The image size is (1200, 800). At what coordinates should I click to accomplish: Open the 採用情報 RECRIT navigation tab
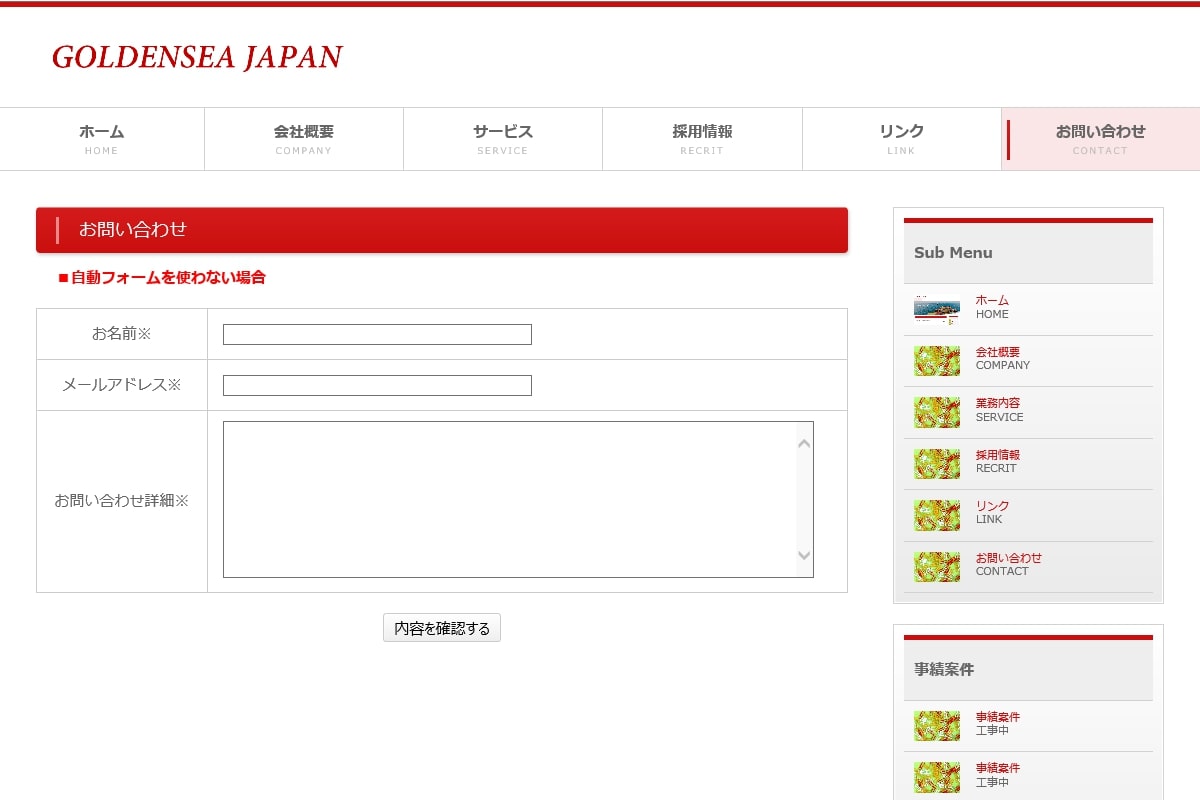pyautogui.click(x=702, y=139)
